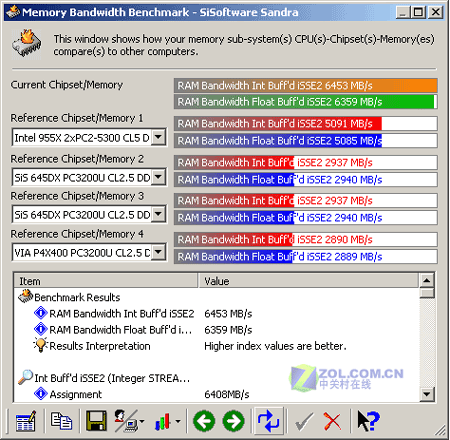Screen dimensions: 450x440
Task: Refresh the benchmark with blue arrows icon
Action: click(x=268, y=421)
